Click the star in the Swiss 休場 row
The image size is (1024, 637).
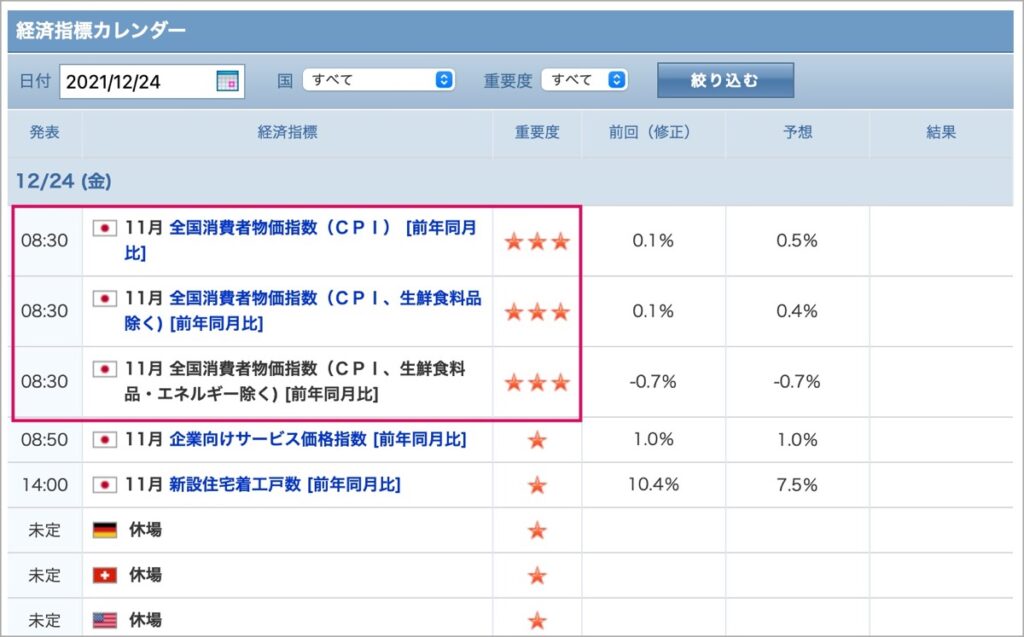coord(537,575)
